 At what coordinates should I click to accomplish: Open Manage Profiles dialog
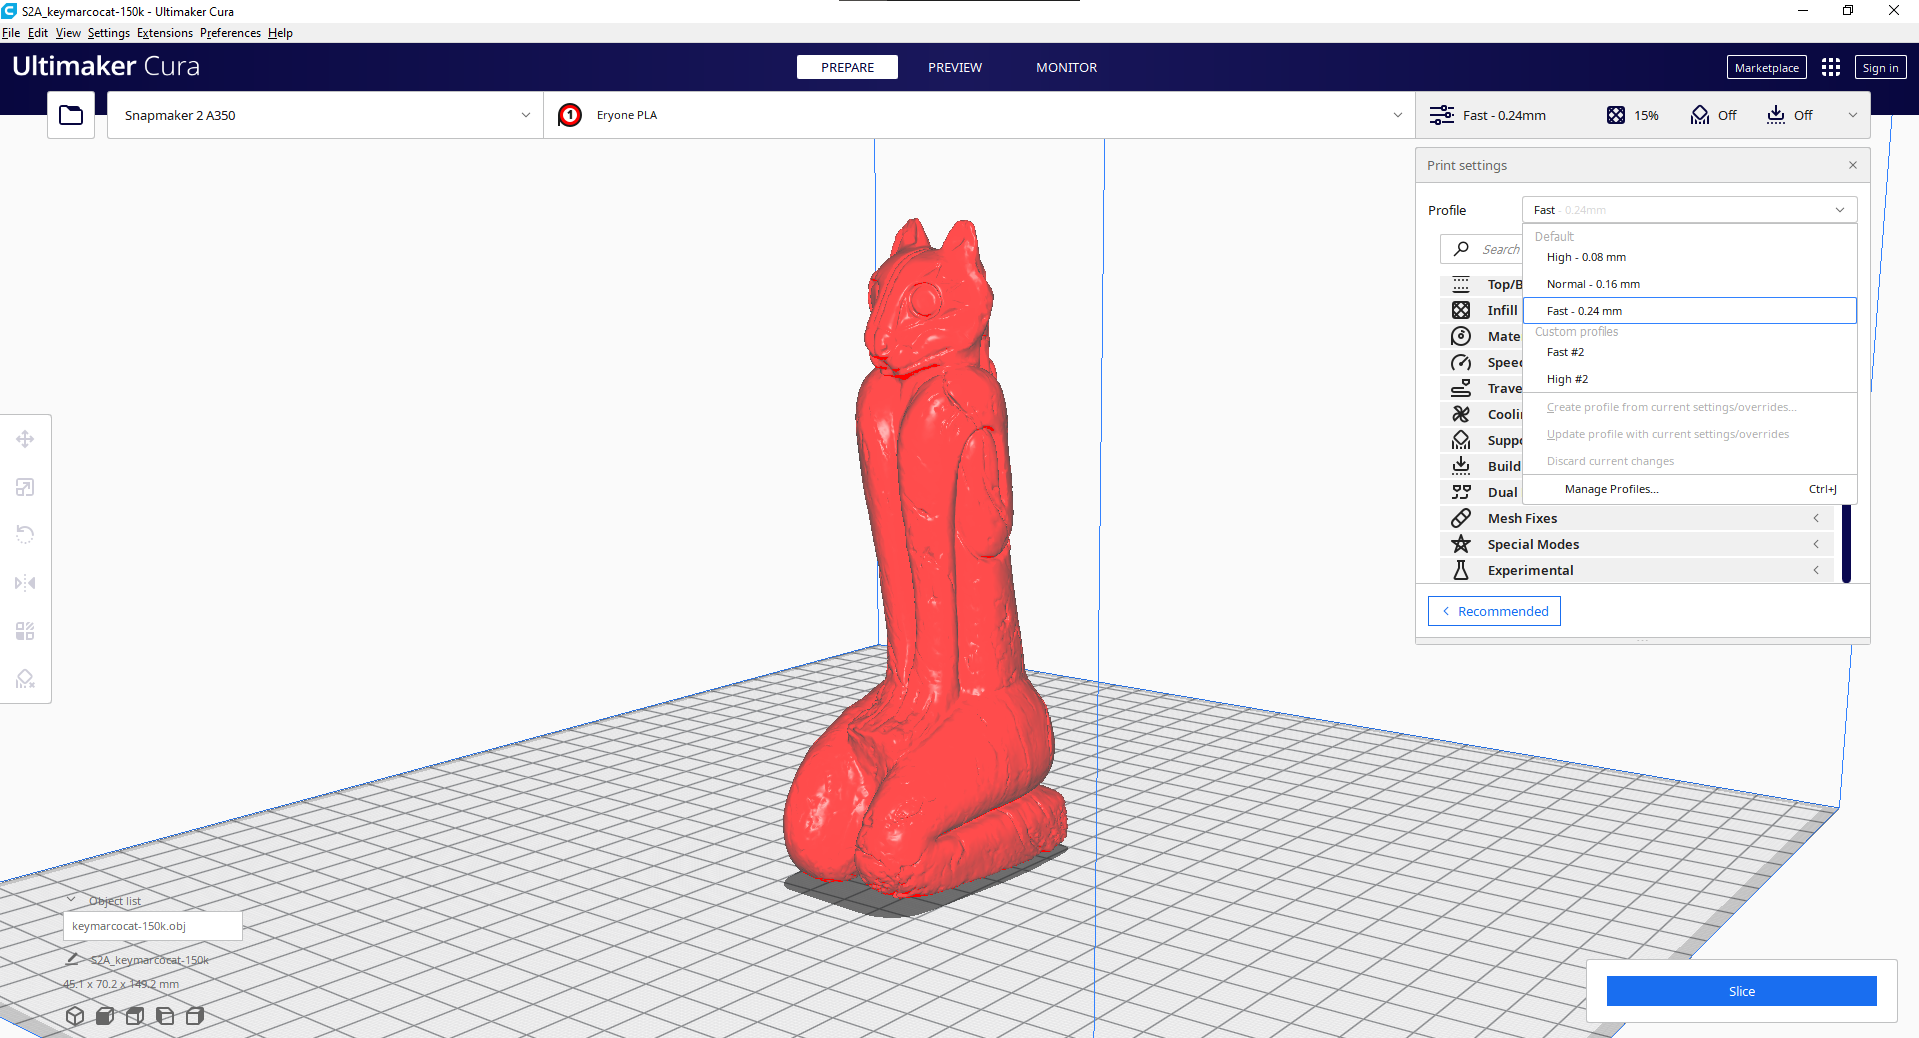[1689, 489]
